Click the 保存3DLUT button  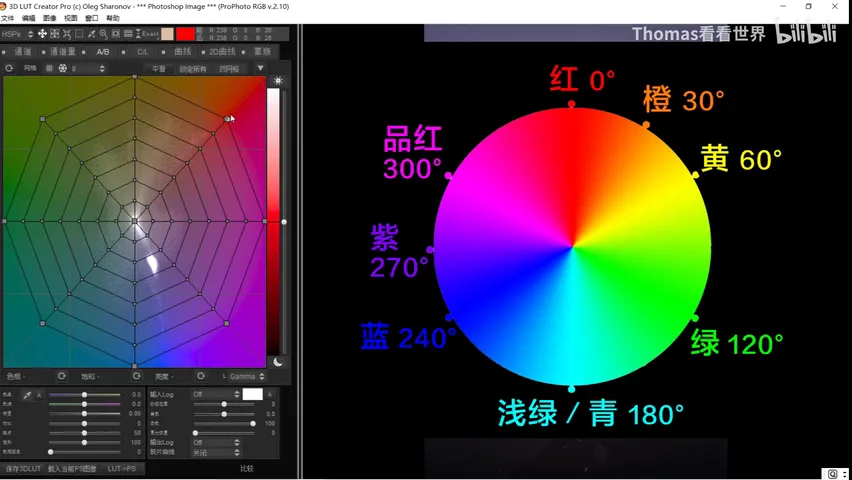(x=23, y=469)
